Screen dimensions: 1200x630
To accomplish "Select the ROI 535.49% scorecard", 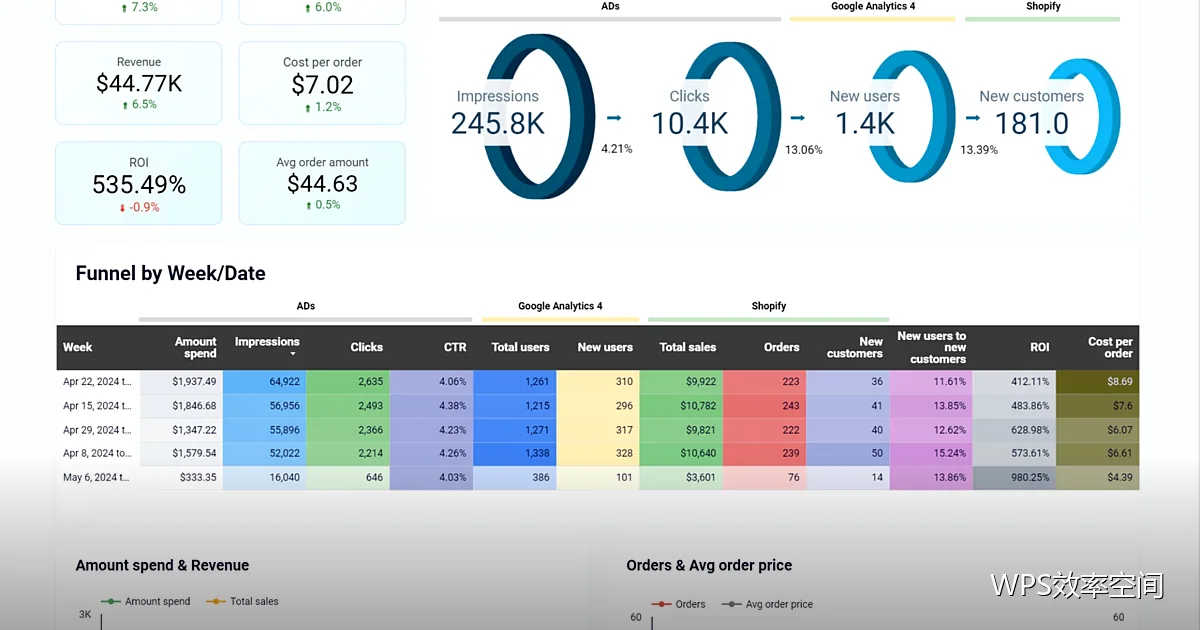I will coord(138,183).
